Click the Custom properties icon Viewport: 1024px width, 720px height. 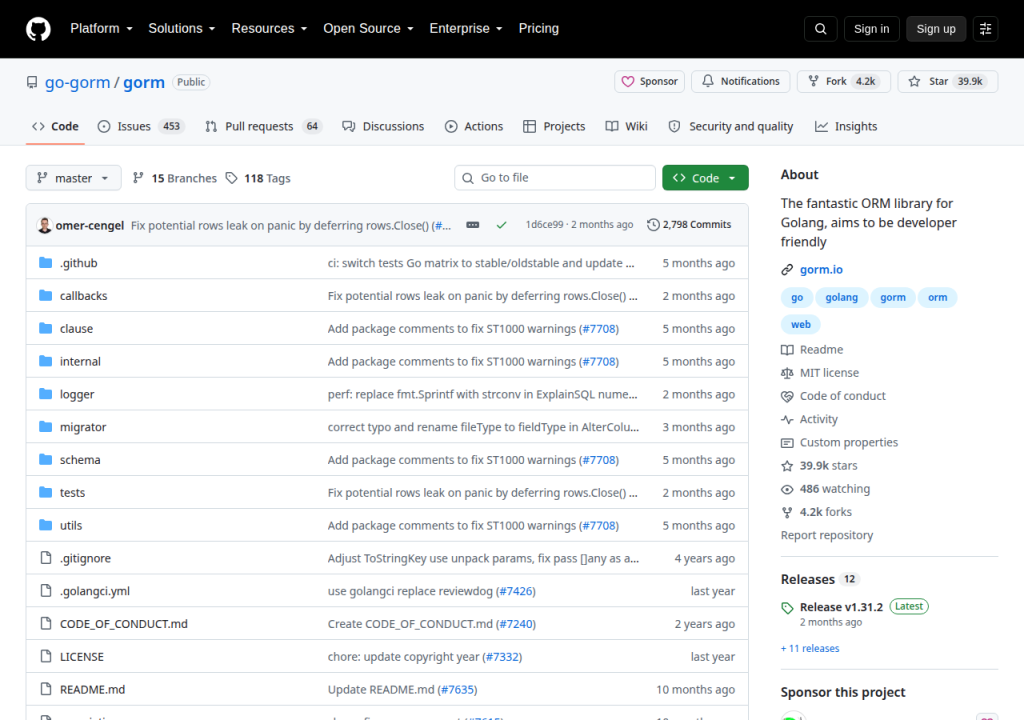(787, 442)
